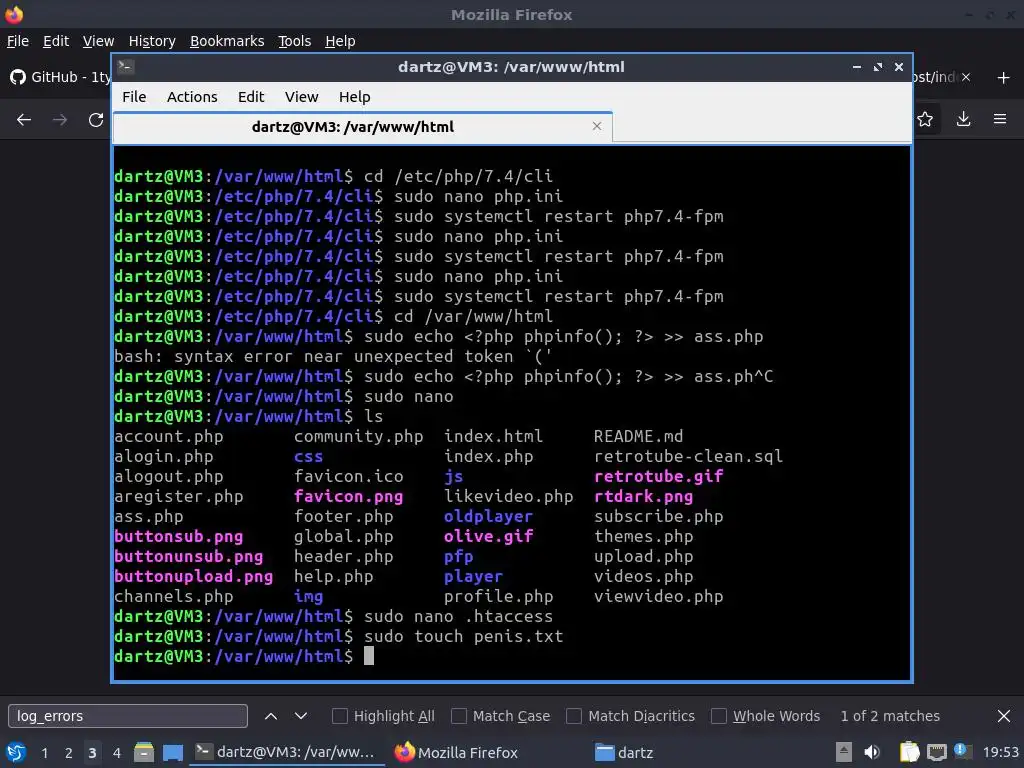The height and width of the screenshot is (768, 1024).
Task: Check the Whole Words option
Action: click(x=718, y=716)
